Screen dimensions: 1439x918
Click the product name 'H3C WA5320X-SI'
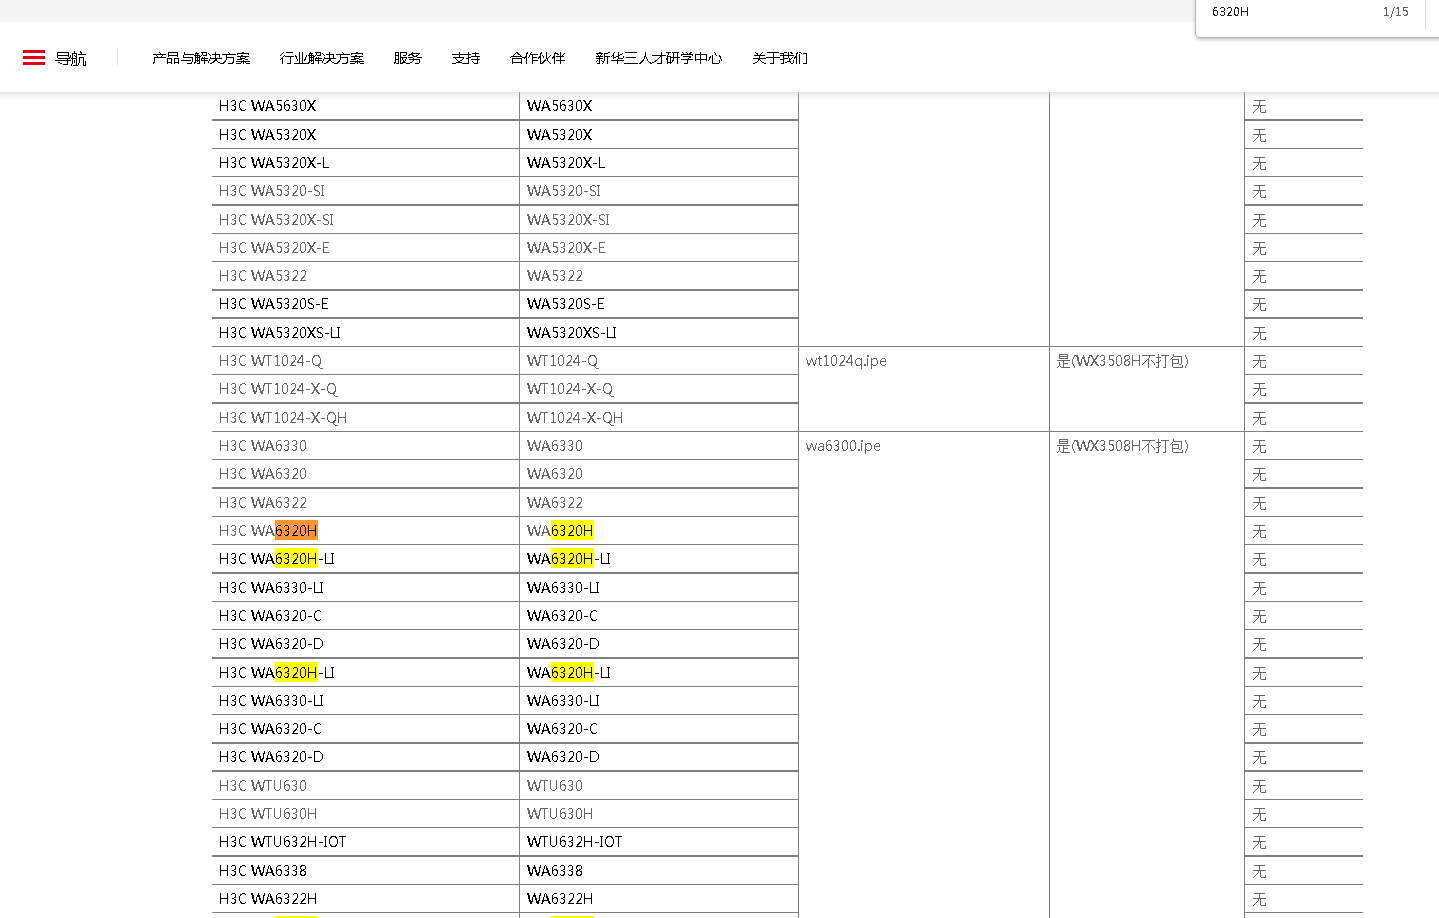pyautogui.click(x=277, y=220)
